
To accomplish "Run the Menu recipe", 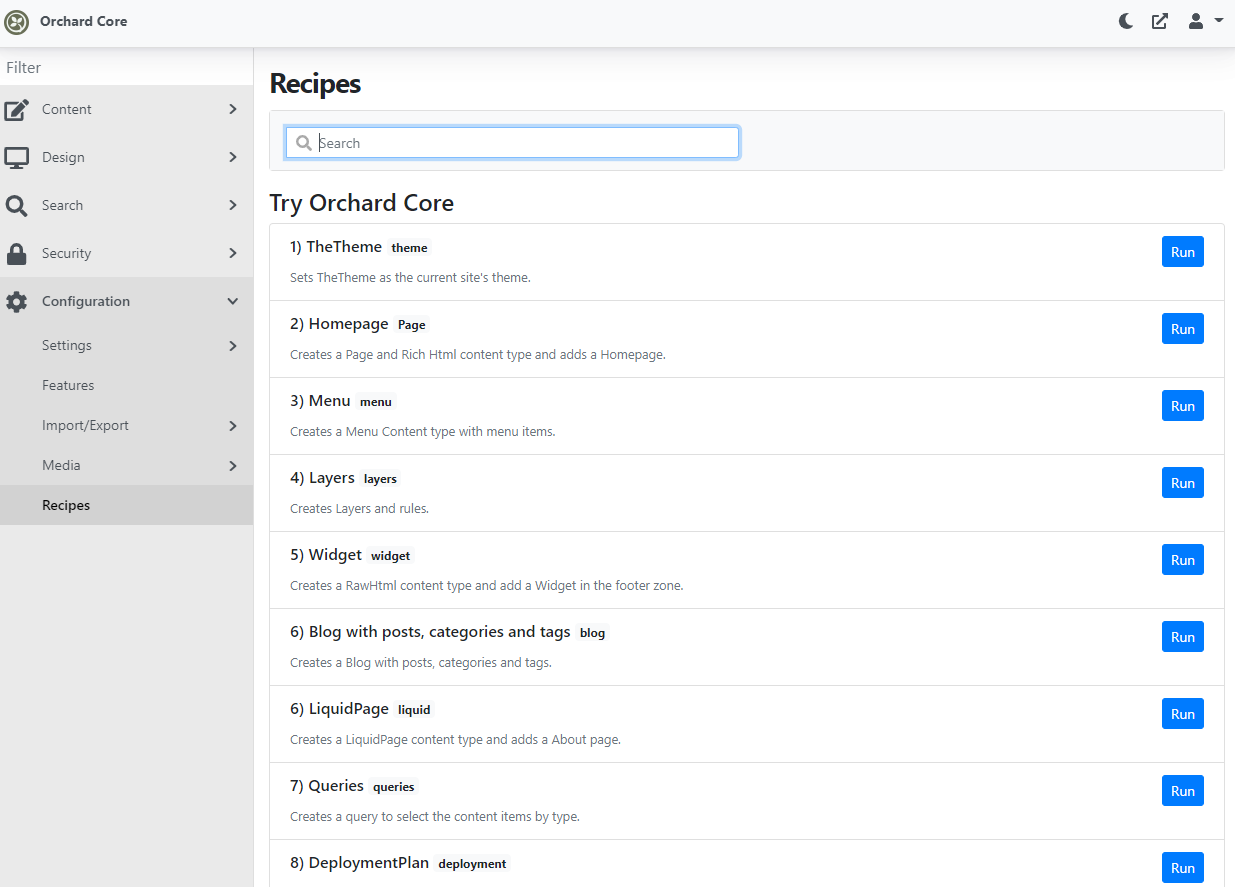I will click(1183, 406).
